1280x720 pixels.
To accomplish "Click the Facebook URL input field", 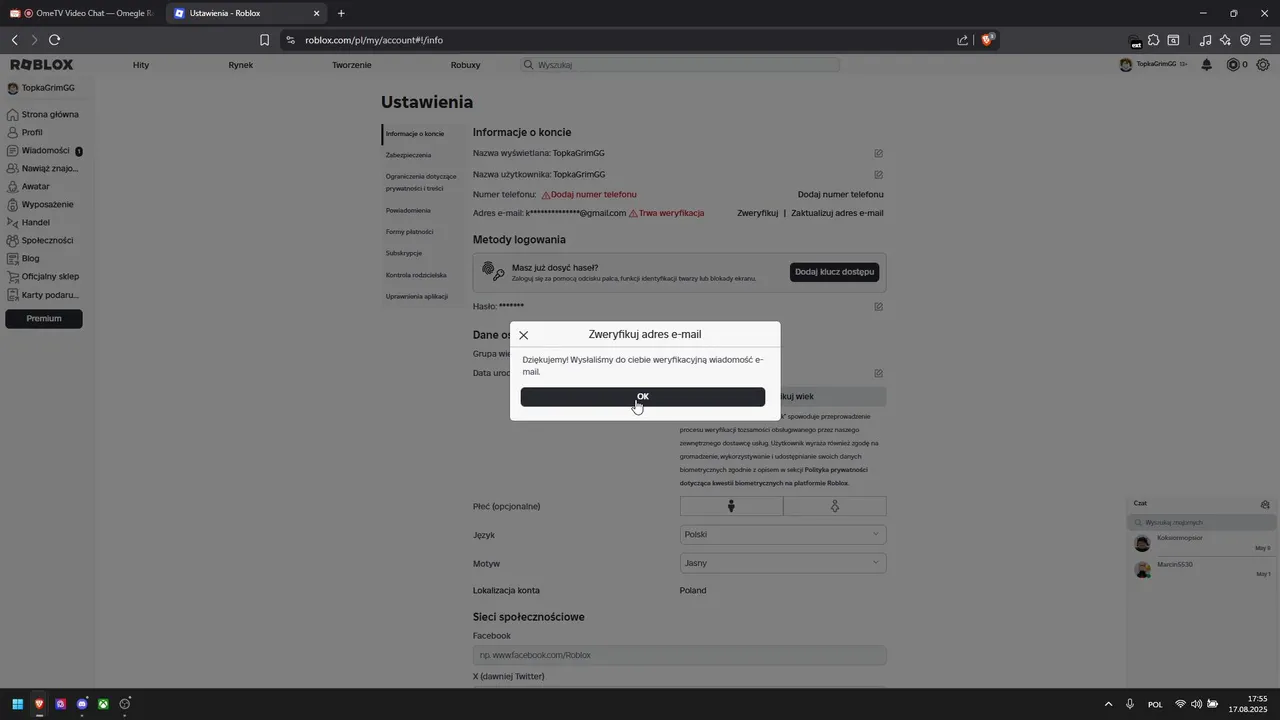I will coord(680,655).
